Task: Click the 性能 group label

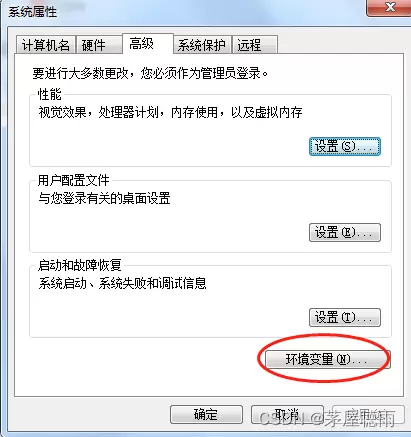Action: pos(50,94)
